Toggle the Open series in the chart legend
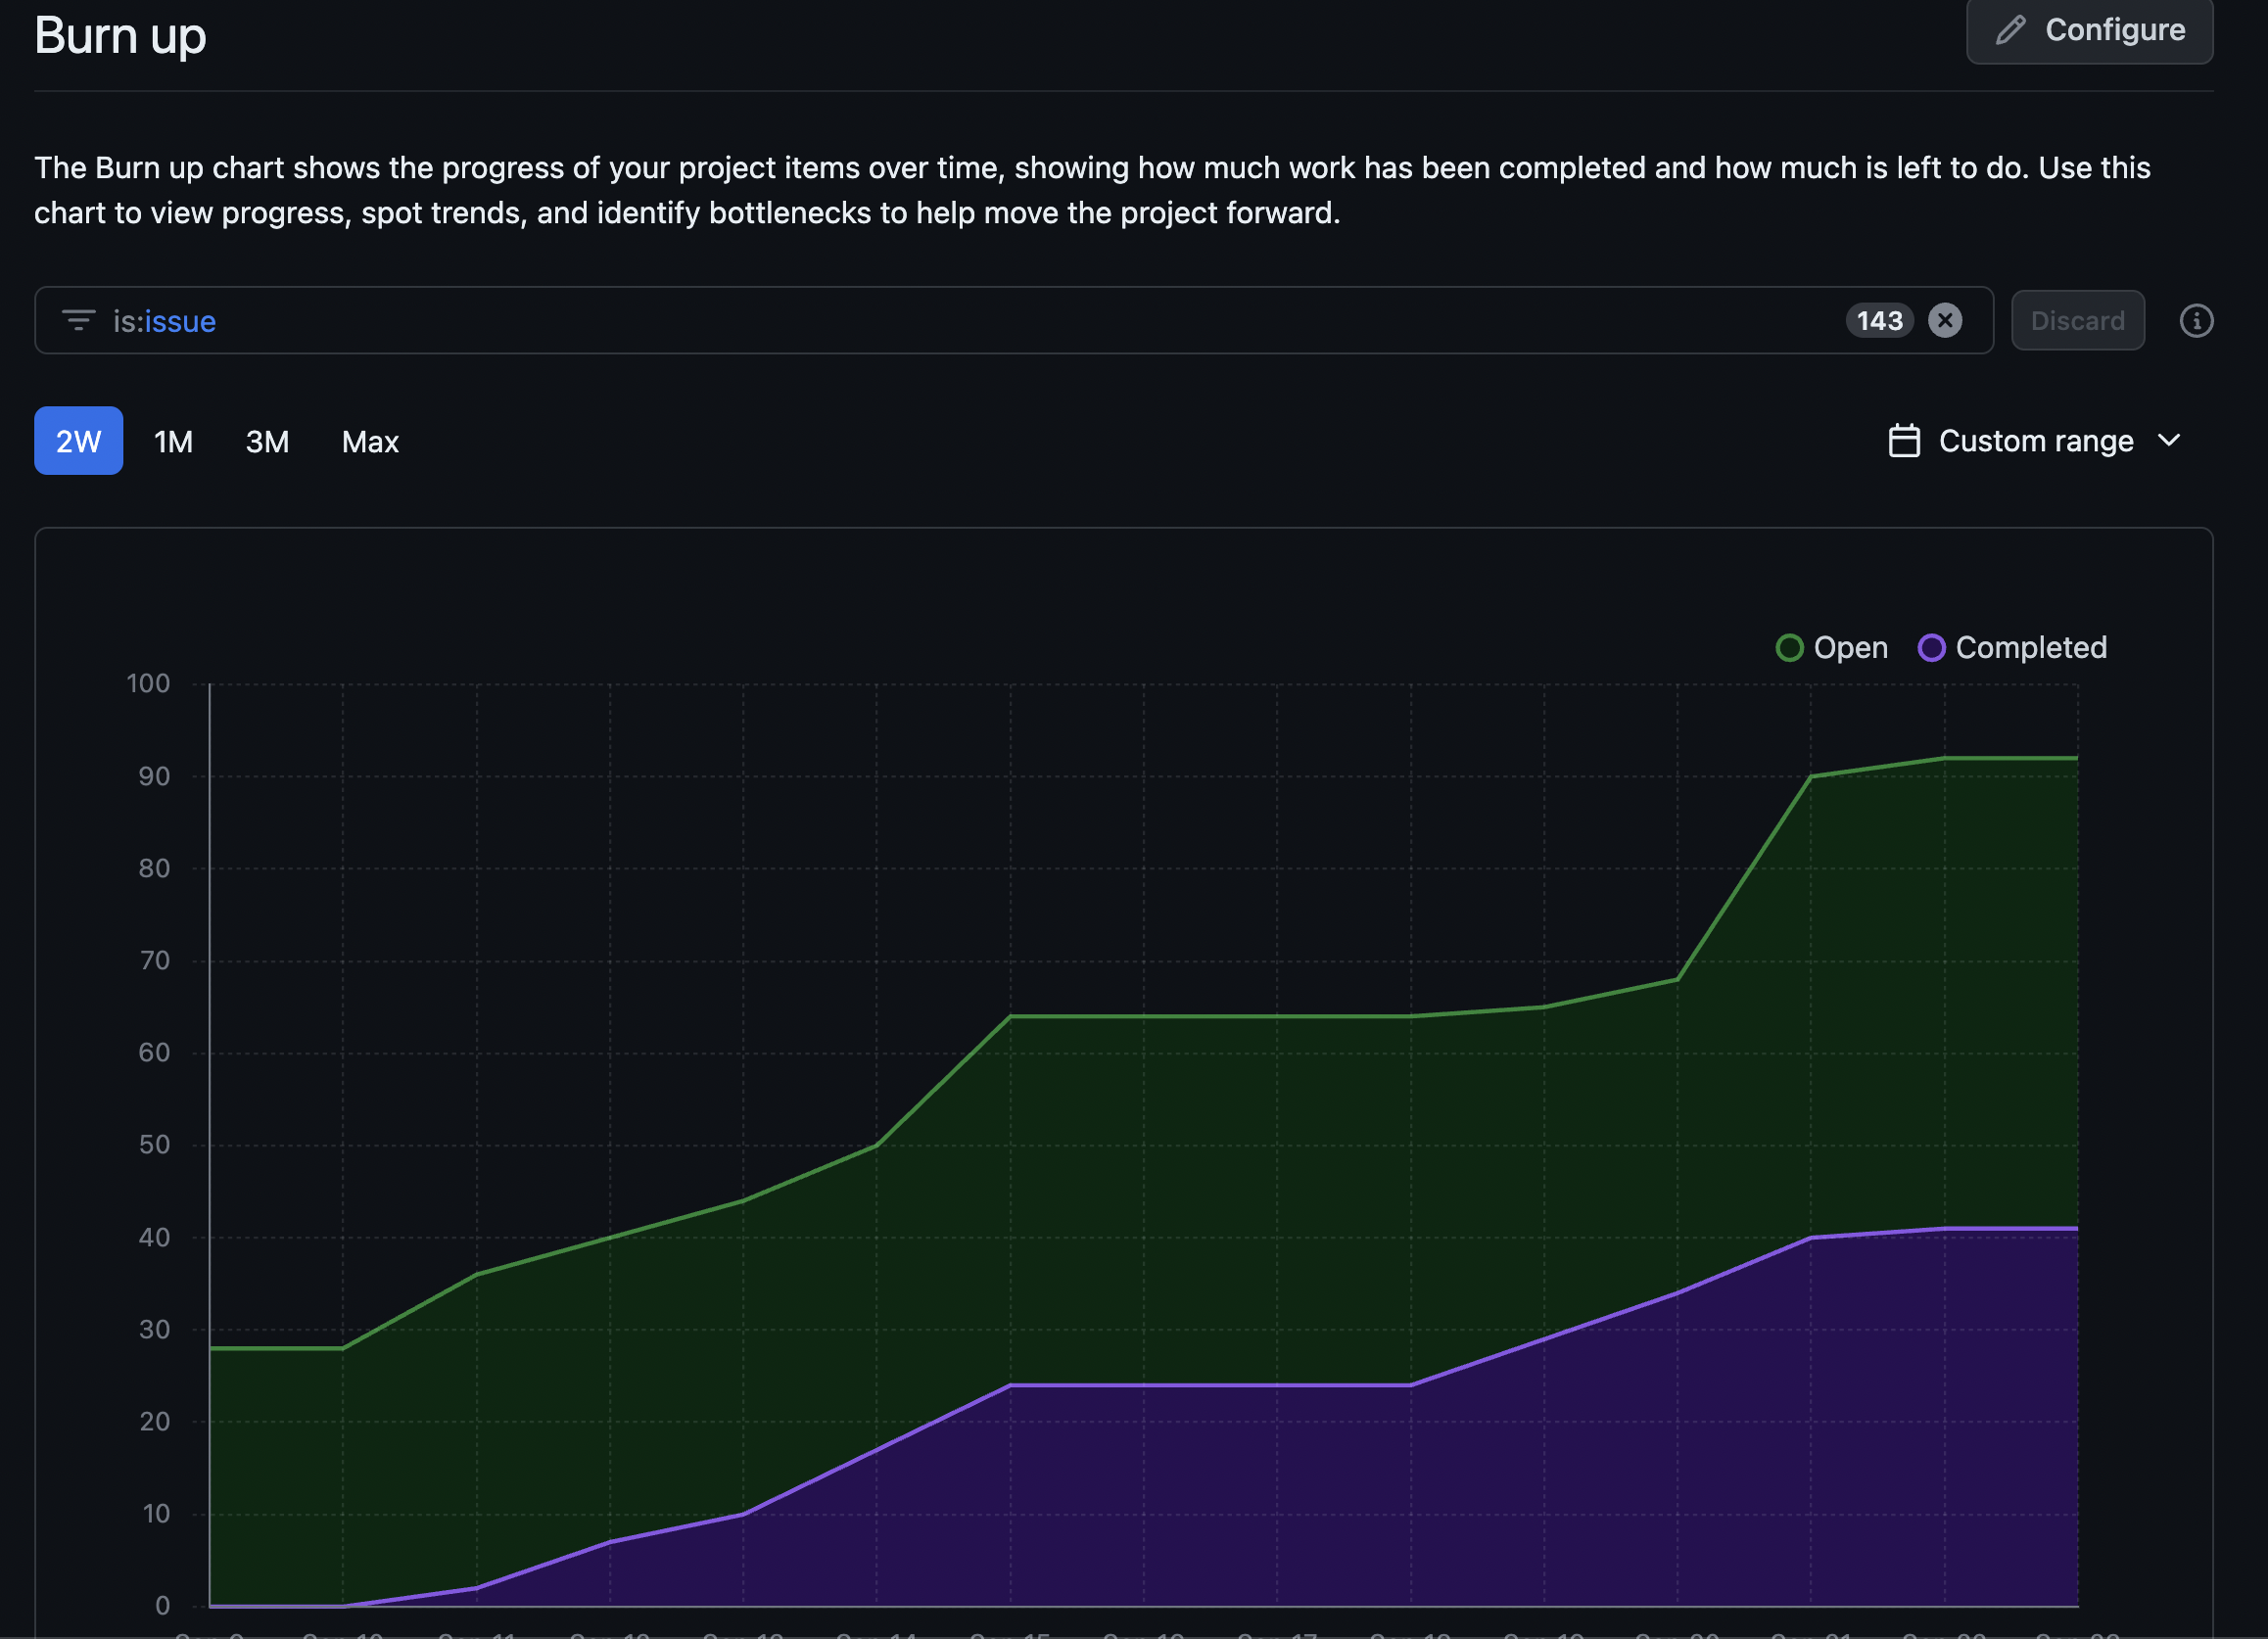 pyautogui.click(x=1832, y=647)
